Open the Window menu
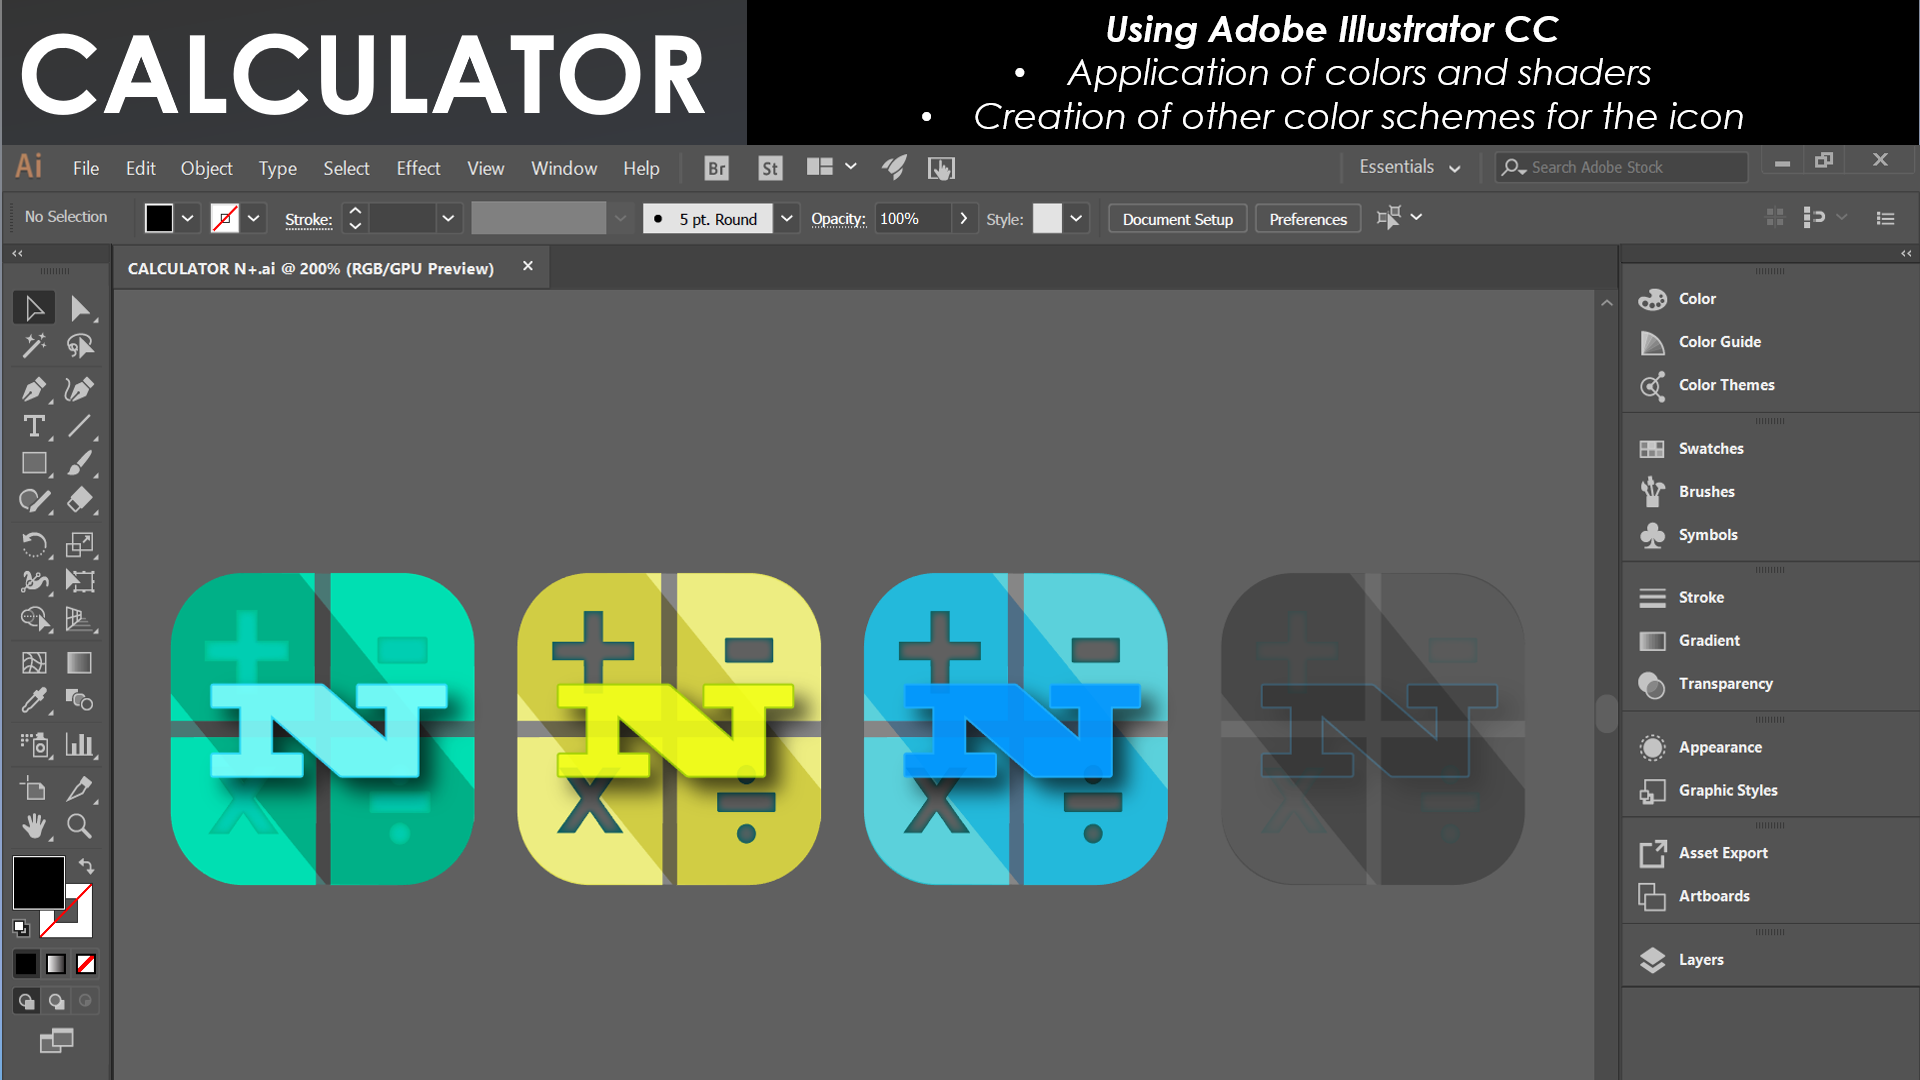1920x1080 pixels. point(564,168)
